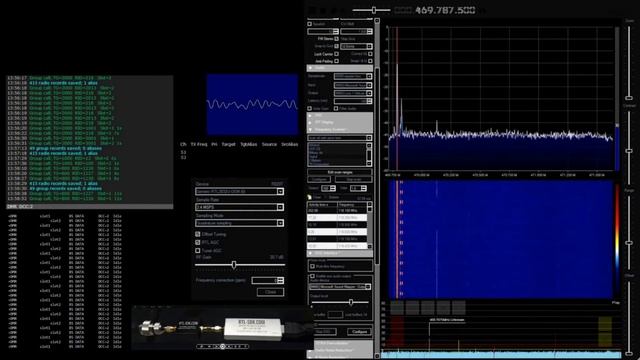
Task: Close the RTL-SDR settings dialog with Close button
Action: (x=270, y=292)
